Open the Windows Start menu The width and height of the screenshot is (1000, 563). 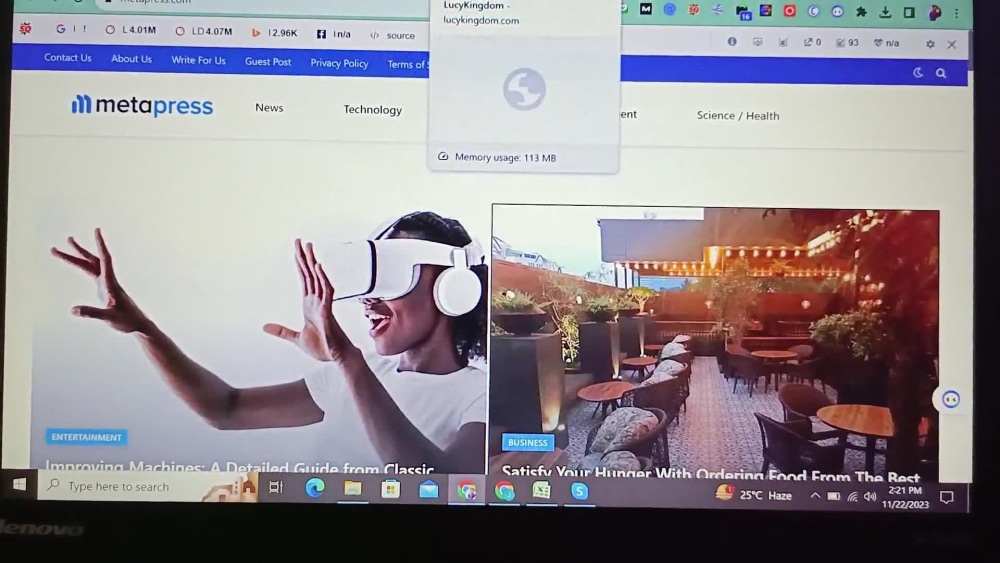pyautogui.click(x=20, y=485)
